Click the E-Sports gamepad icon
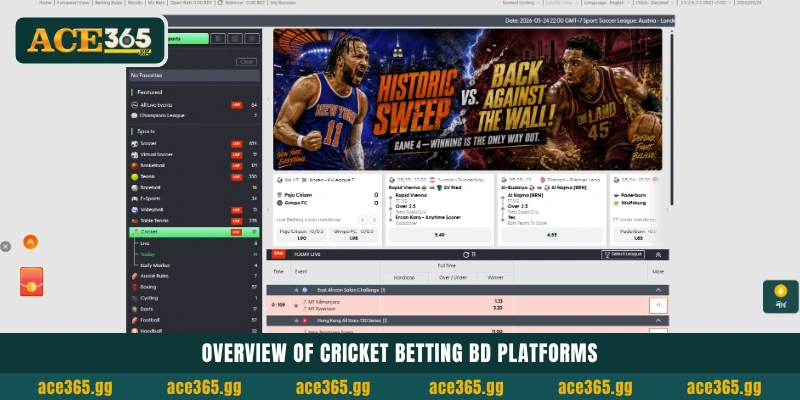800x400 pixels. pyautogui.click(x=135, y=199)
